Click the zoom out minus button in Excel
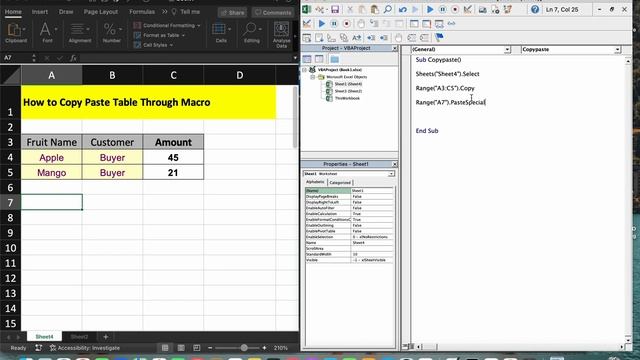The image size is (640, 360). click(210, 348)
